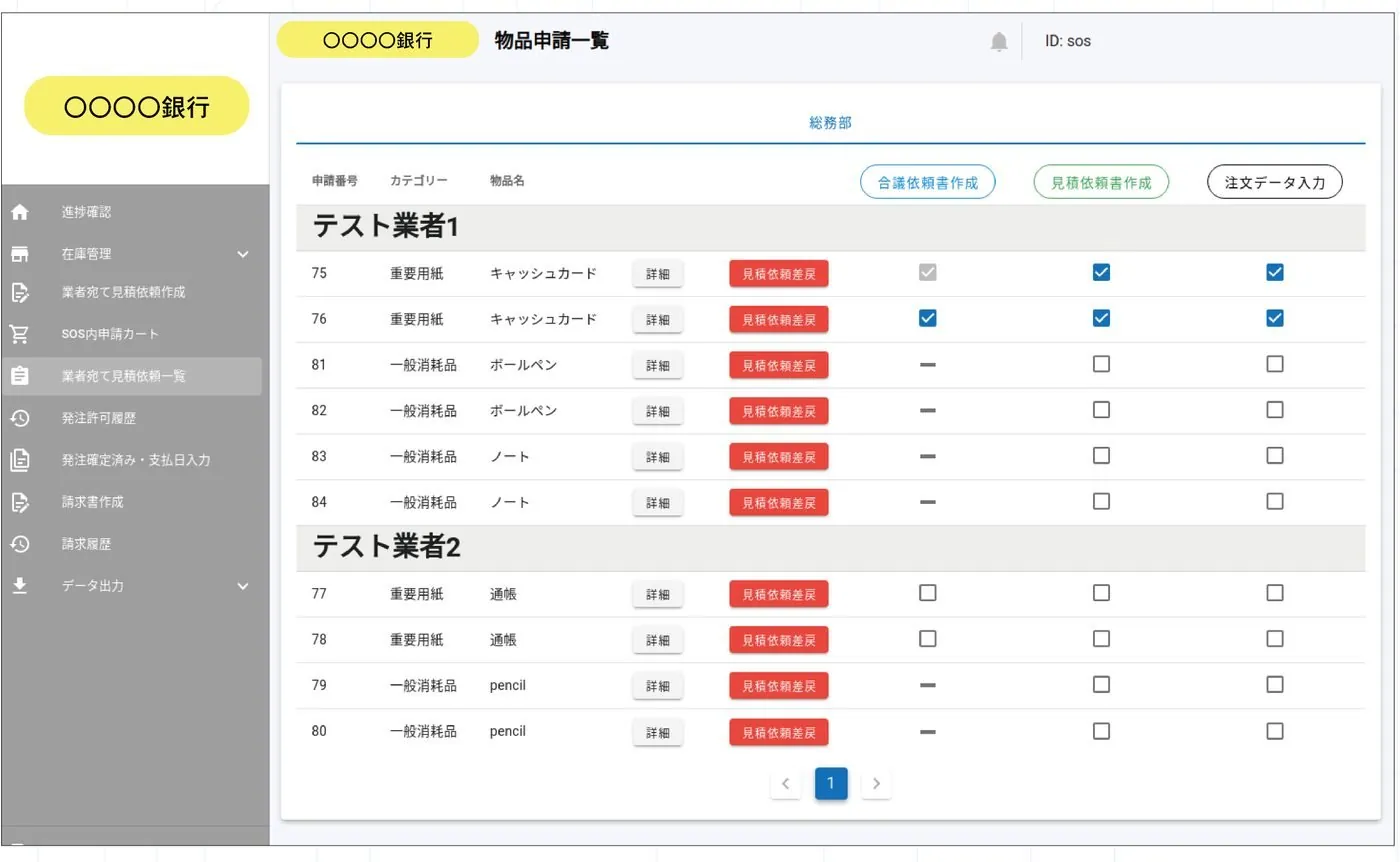This screenshot has width=1400, height=862.
Task: Click the ○○○○銀行 logo in the header
Action: point(378,40)
